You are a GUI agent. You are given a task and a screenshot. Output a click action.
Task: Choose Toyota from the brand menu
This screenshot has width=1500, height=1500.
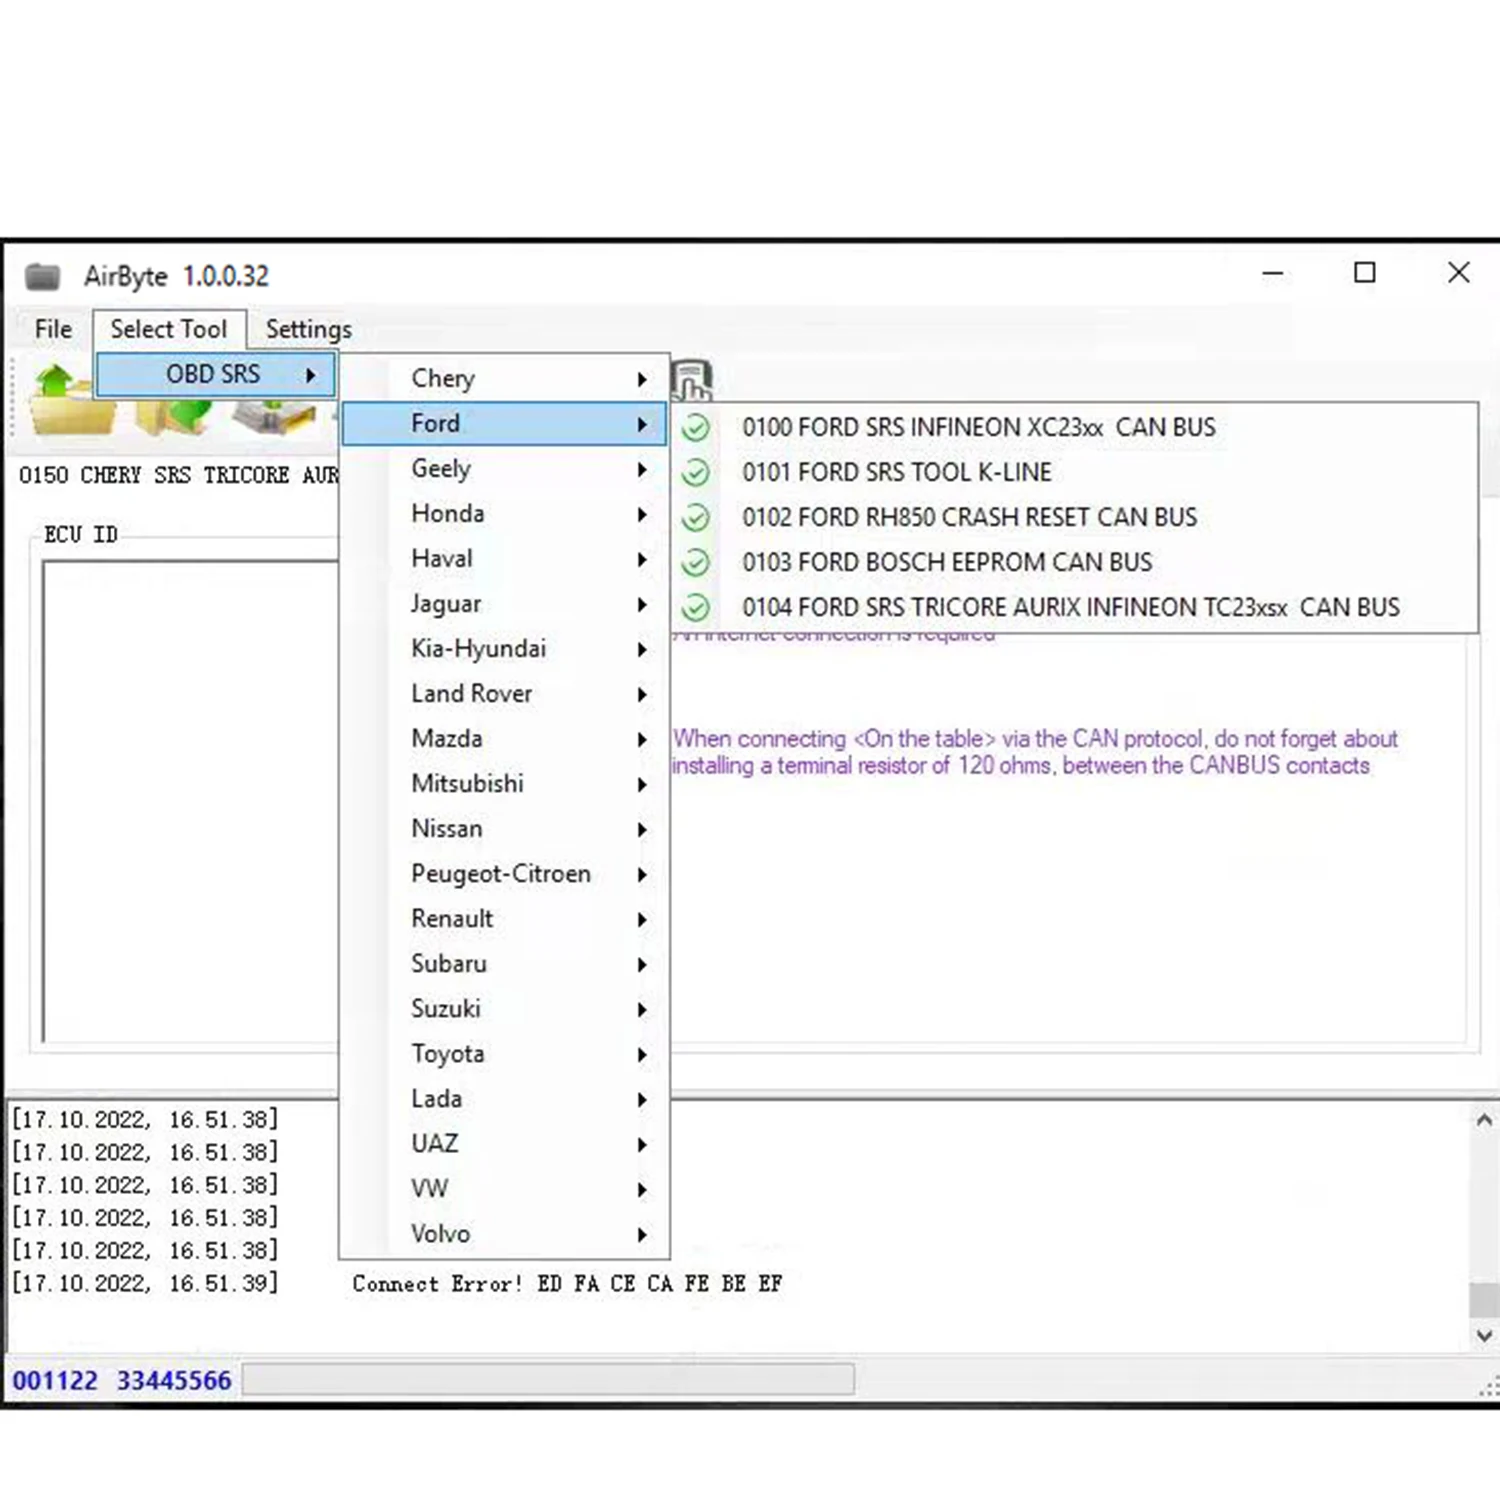504,1054
